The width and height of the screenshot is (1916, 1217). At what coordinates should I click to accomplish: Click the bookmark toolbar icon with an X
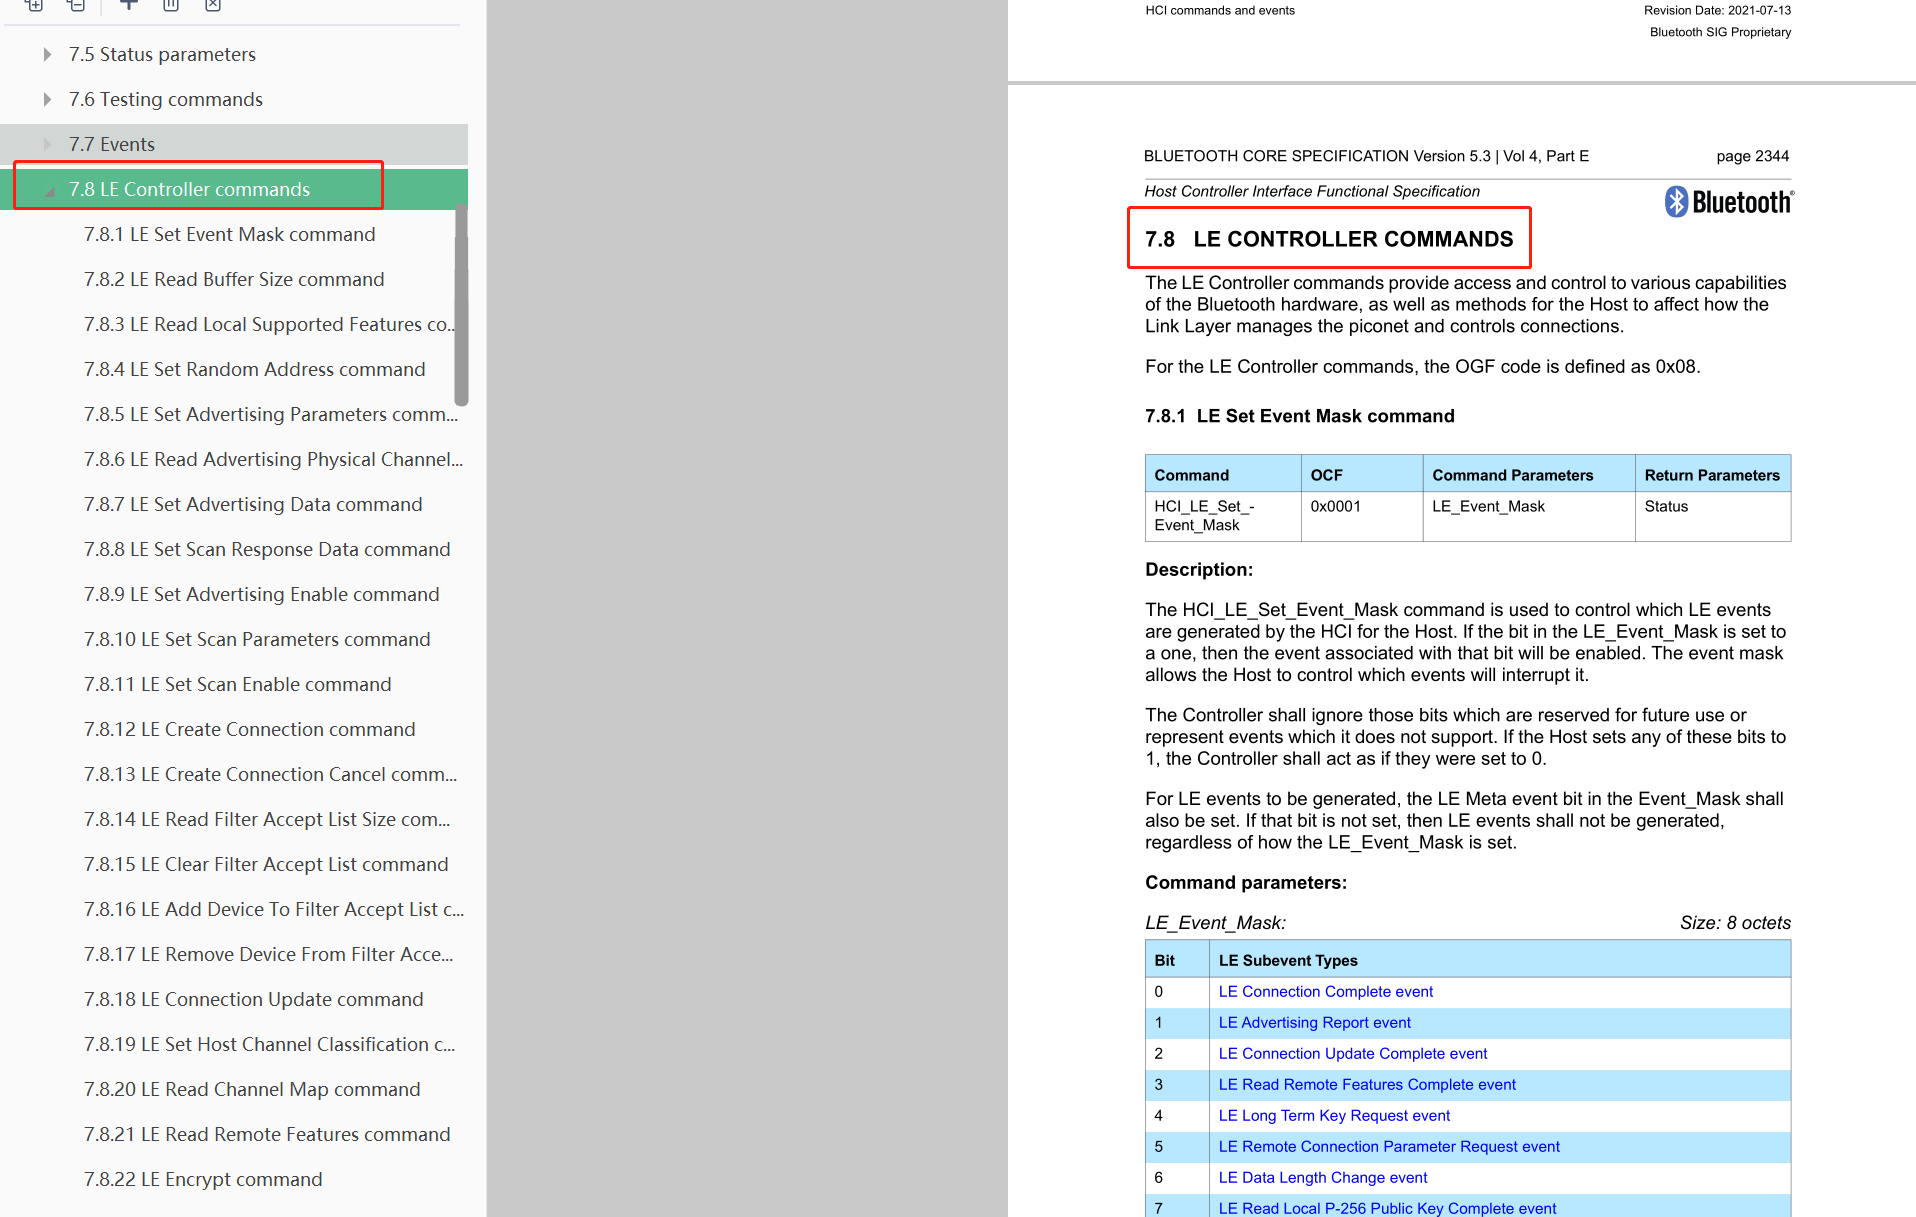tap(213, 5)
